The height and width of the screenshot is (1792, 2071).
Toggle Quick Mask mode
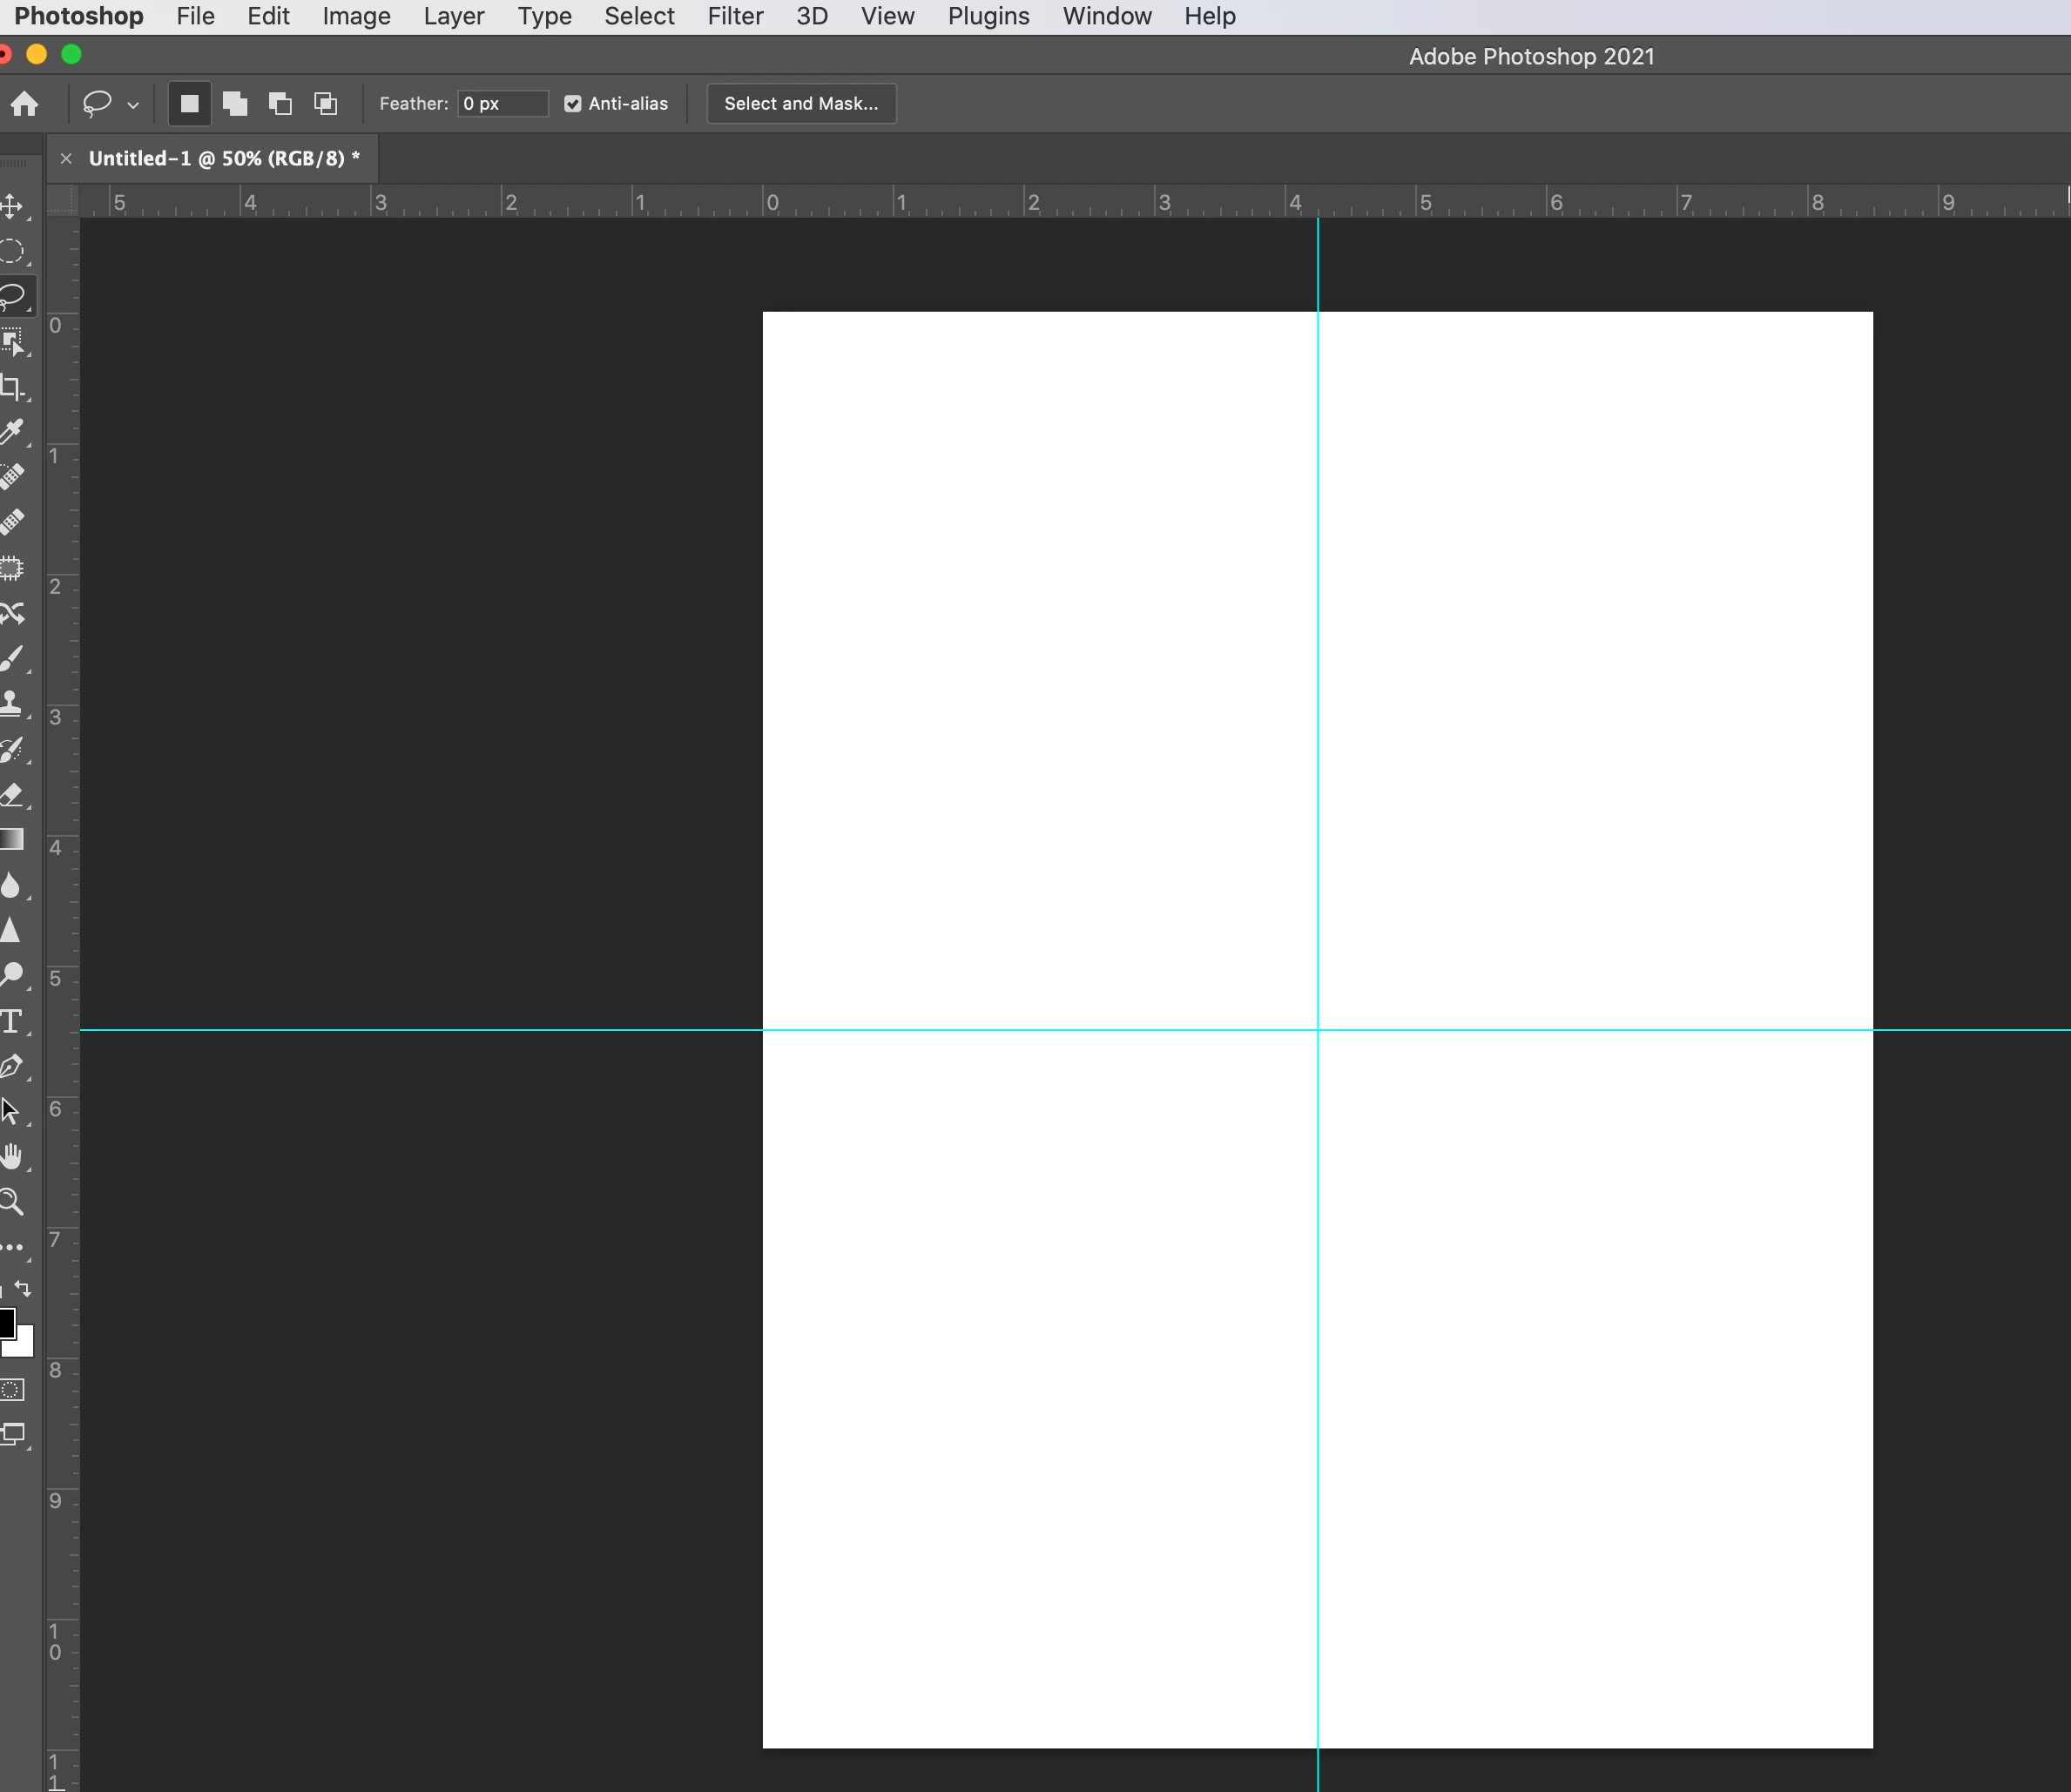[x=12, y=1389]
